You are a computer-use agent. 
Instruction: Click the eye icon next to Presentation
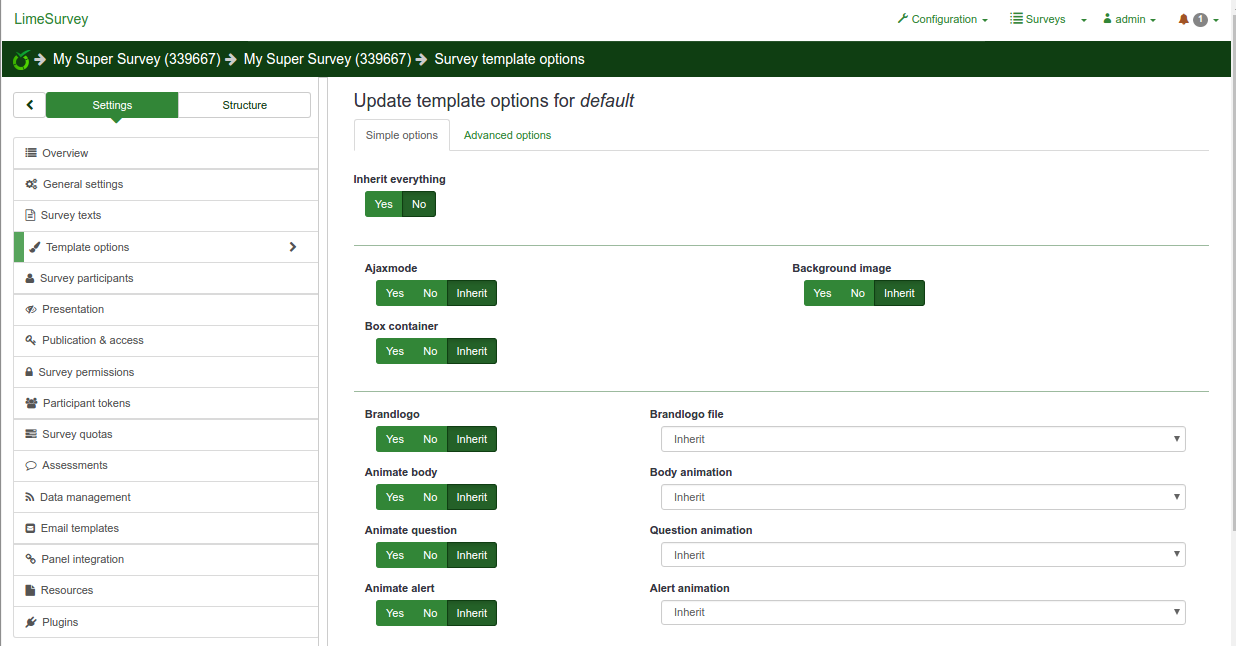coord(31,309)
